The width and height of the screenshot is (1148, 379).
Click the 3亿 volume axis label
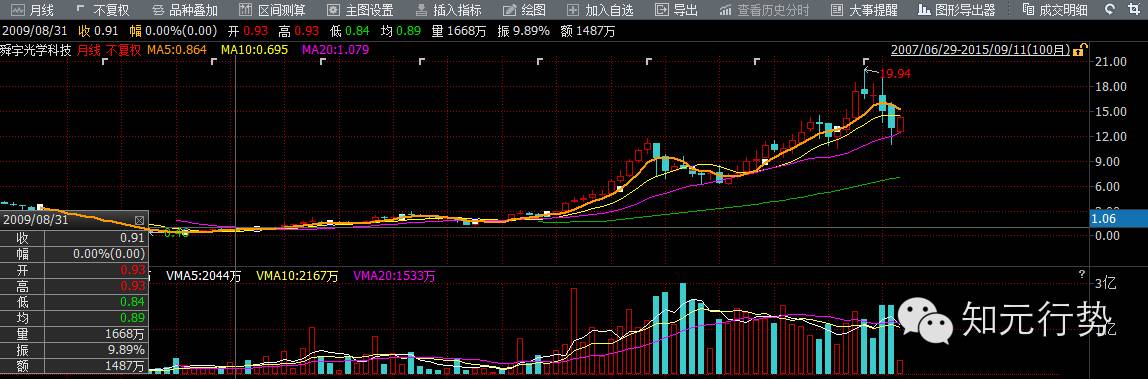coord(1106,284)
